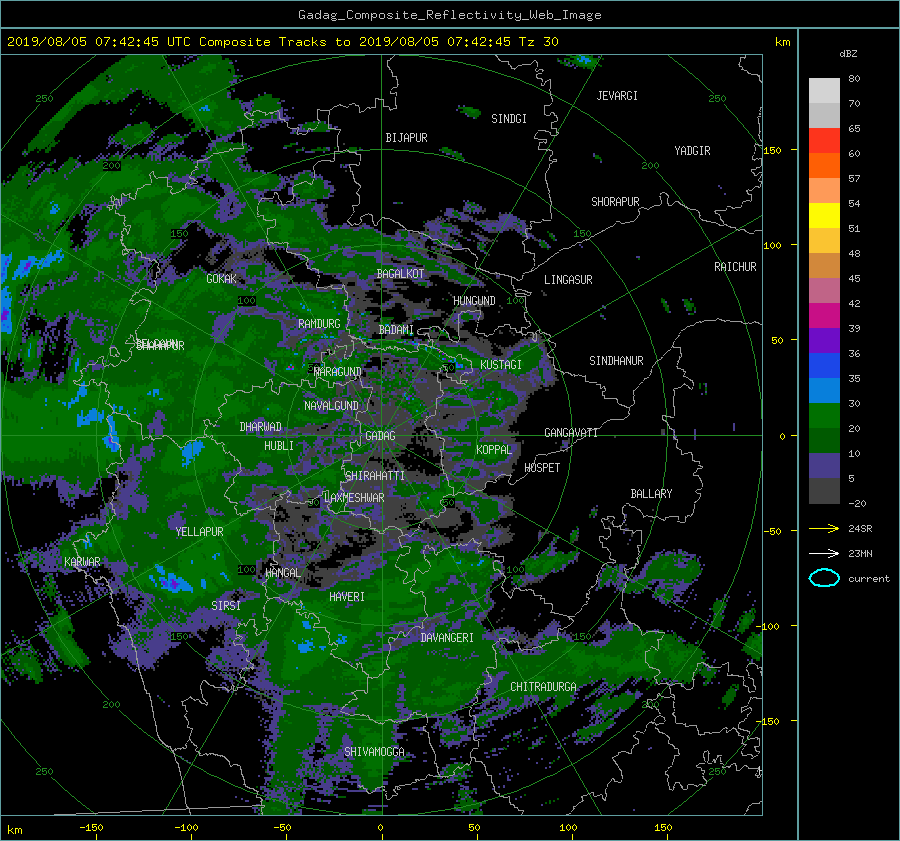Select the light gray 70-80 dBZ swatch
Image resolution: width=900 pixels, height=841 pixels.
click(x=824, y=90)
